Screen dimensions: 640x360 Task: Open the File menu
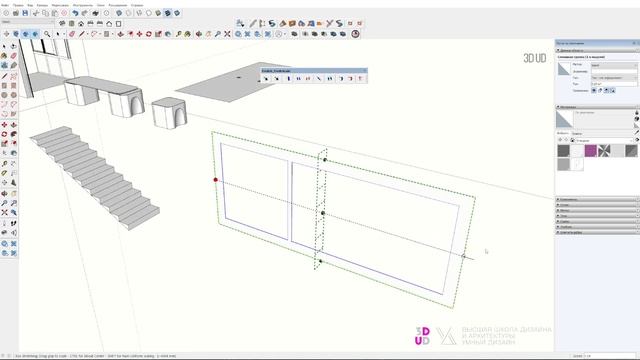tap(5, 5)
